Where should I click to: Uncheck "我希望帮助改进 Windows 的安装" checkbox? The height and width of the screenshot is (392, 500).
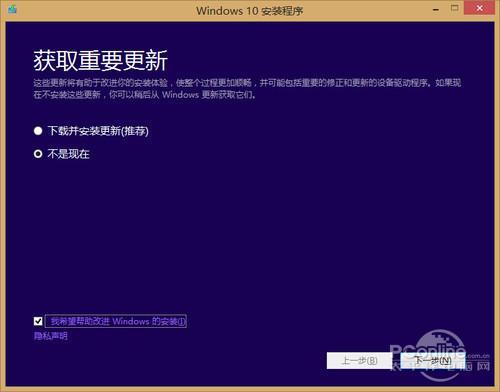[x=38, y=321]
